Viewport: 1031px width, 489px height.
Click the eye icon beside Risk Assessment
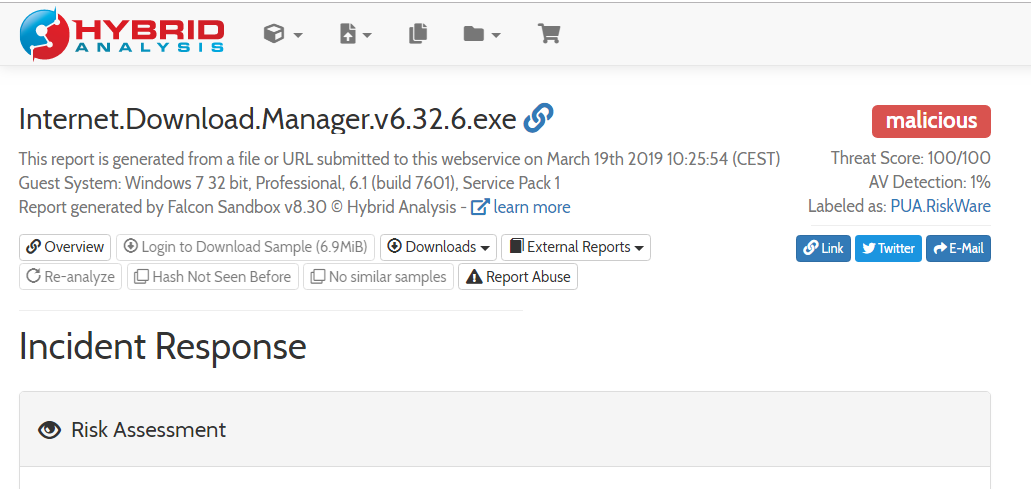coord(49,430)
